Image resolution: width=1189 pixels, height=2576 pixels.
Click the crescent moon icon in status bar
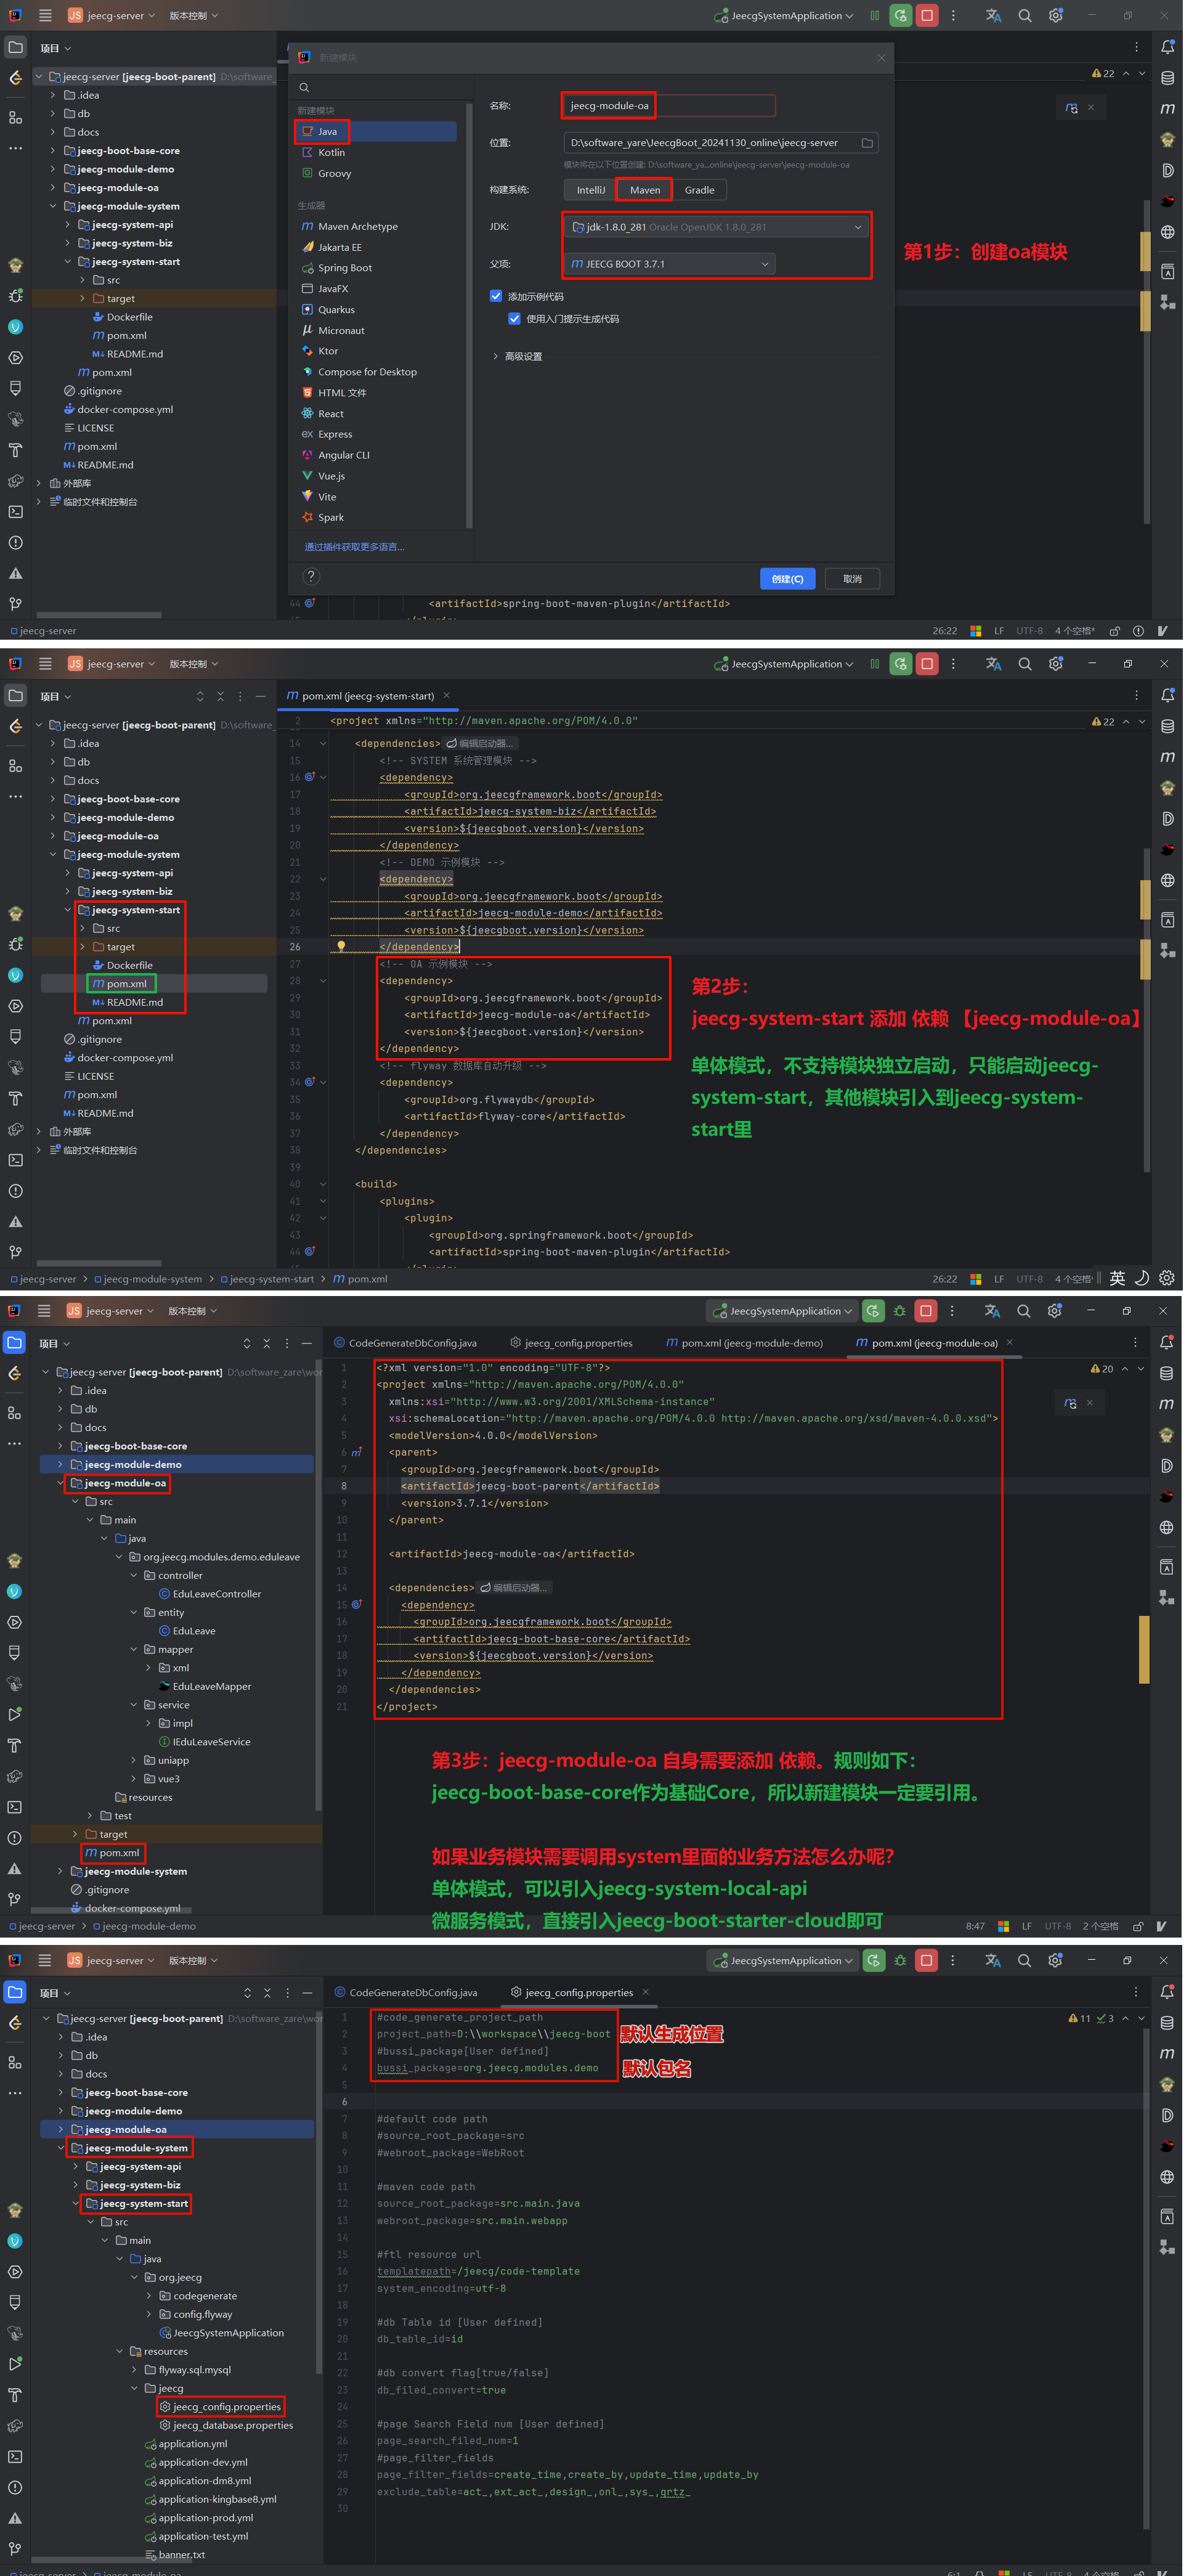click(1142, 1278)
